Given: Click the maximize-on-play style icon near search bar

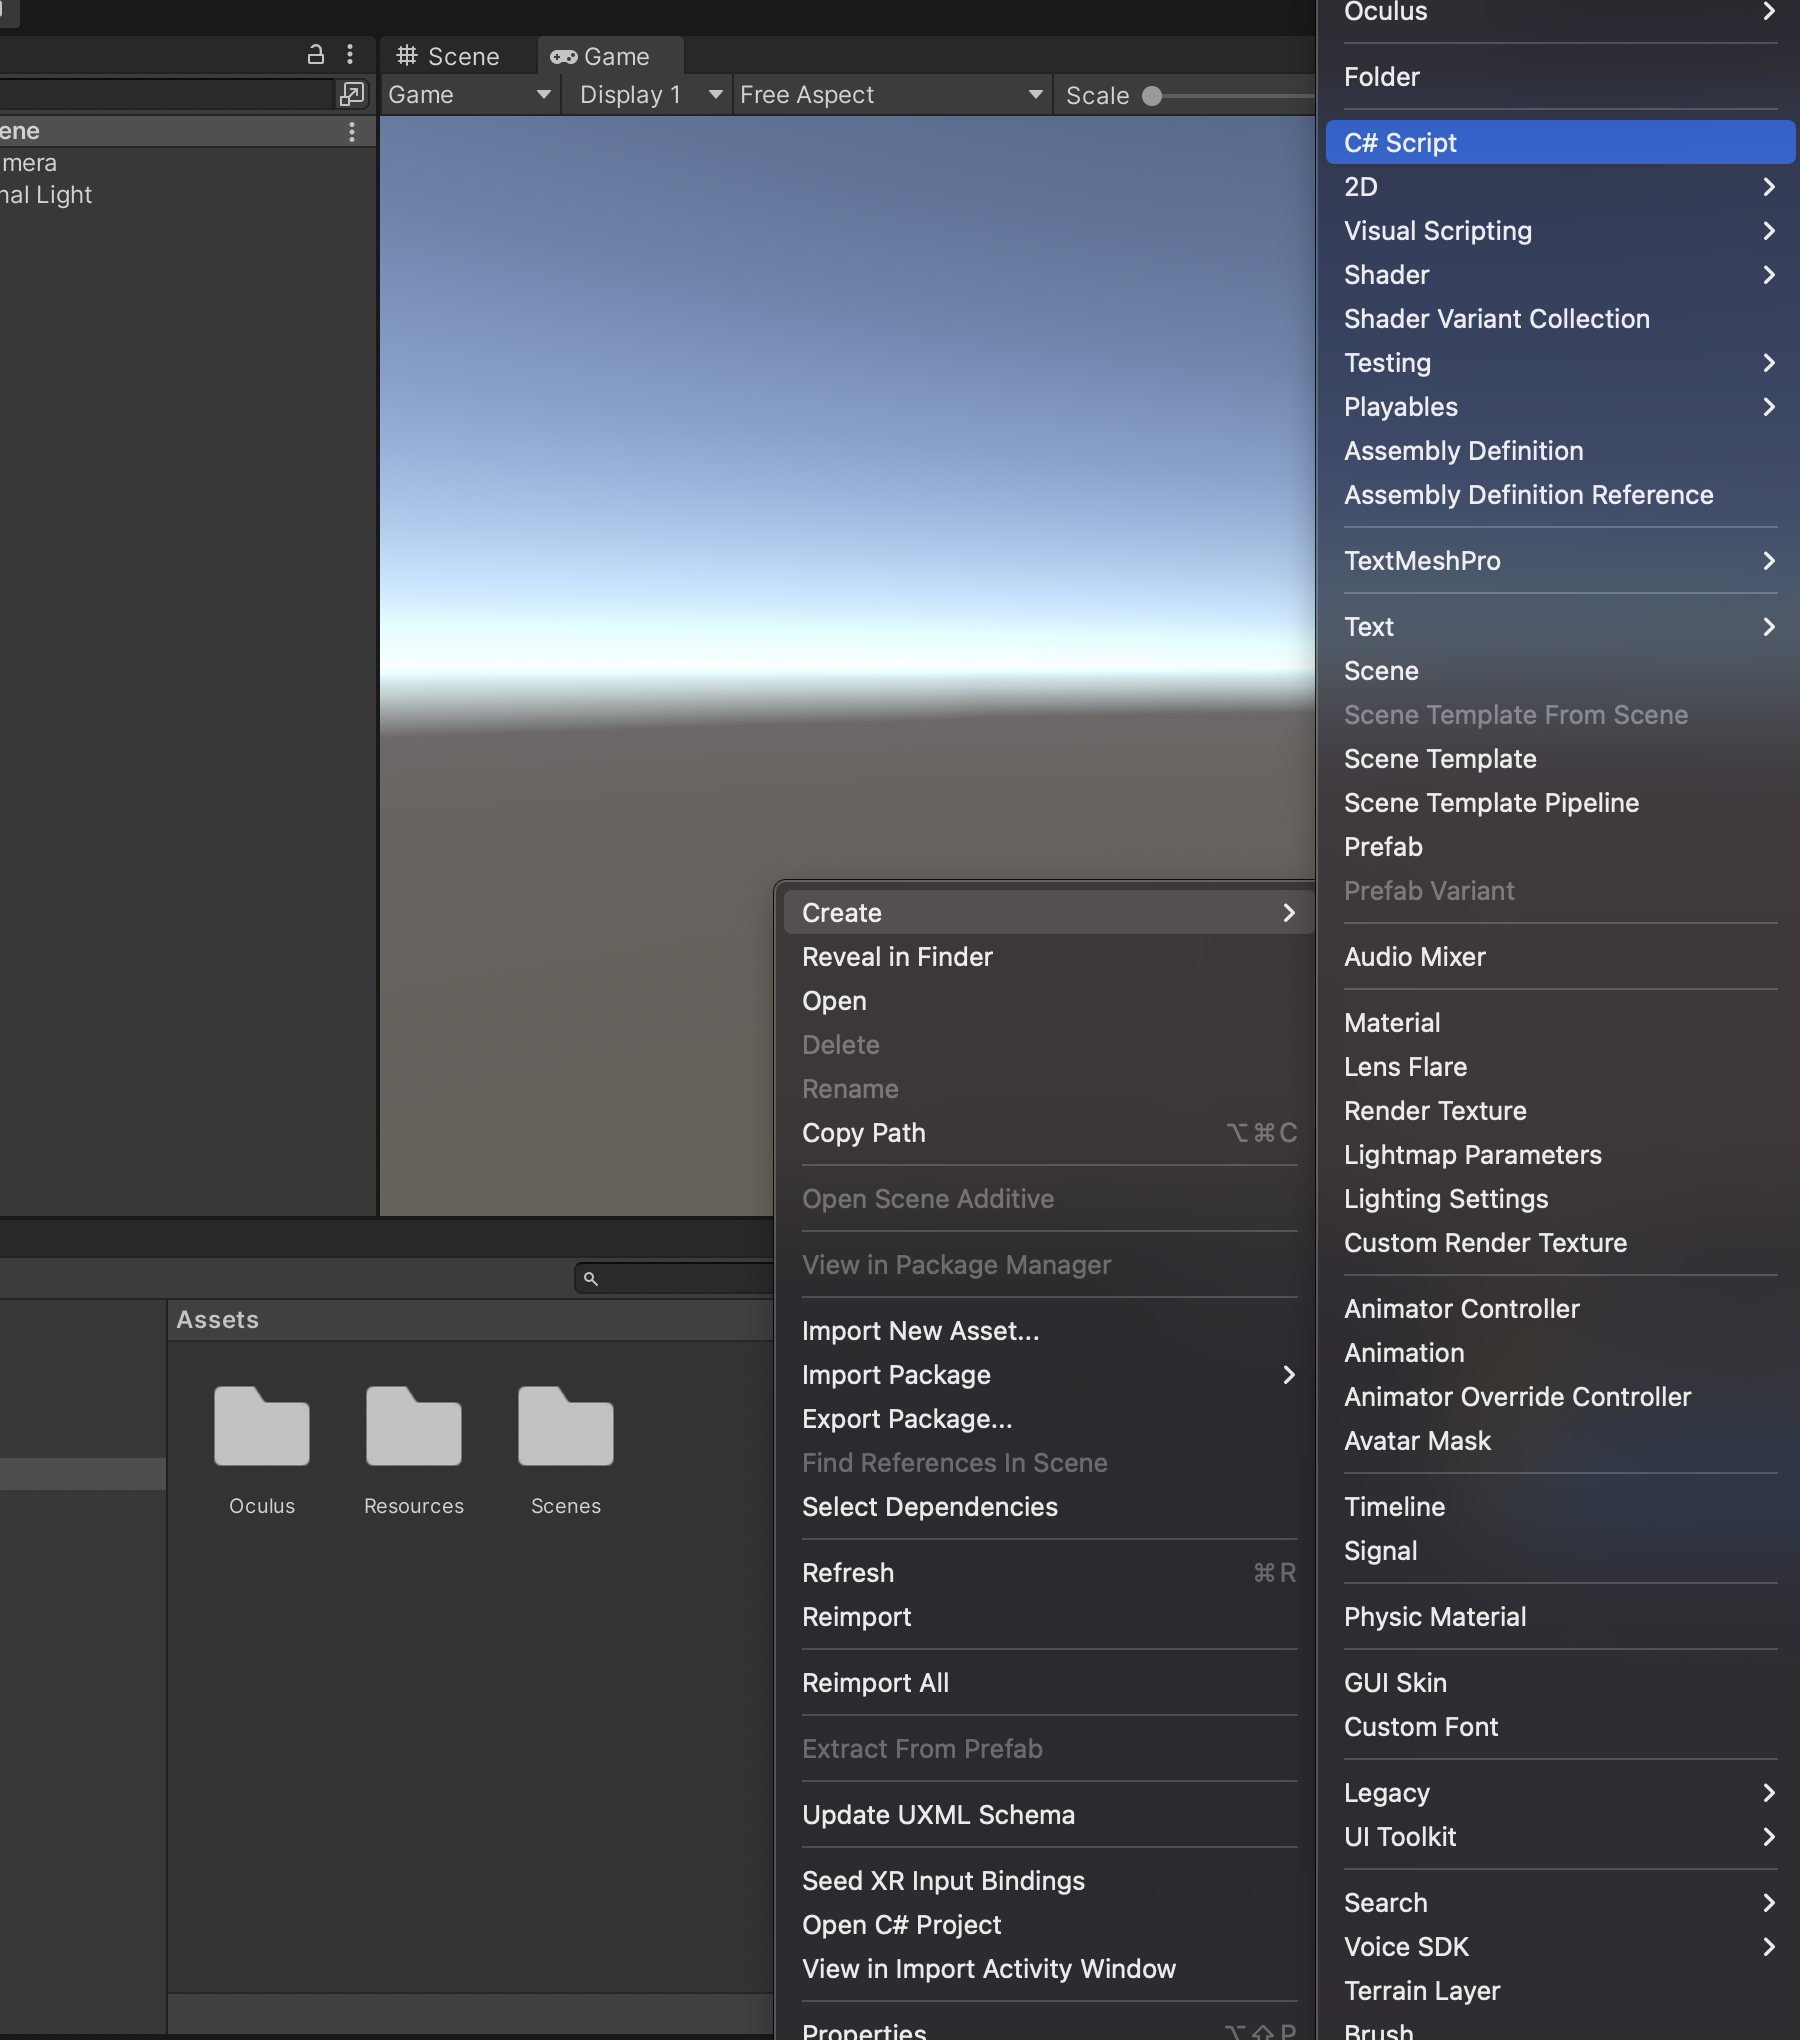Looking at the screenshot, I should (x=352, y=94).
